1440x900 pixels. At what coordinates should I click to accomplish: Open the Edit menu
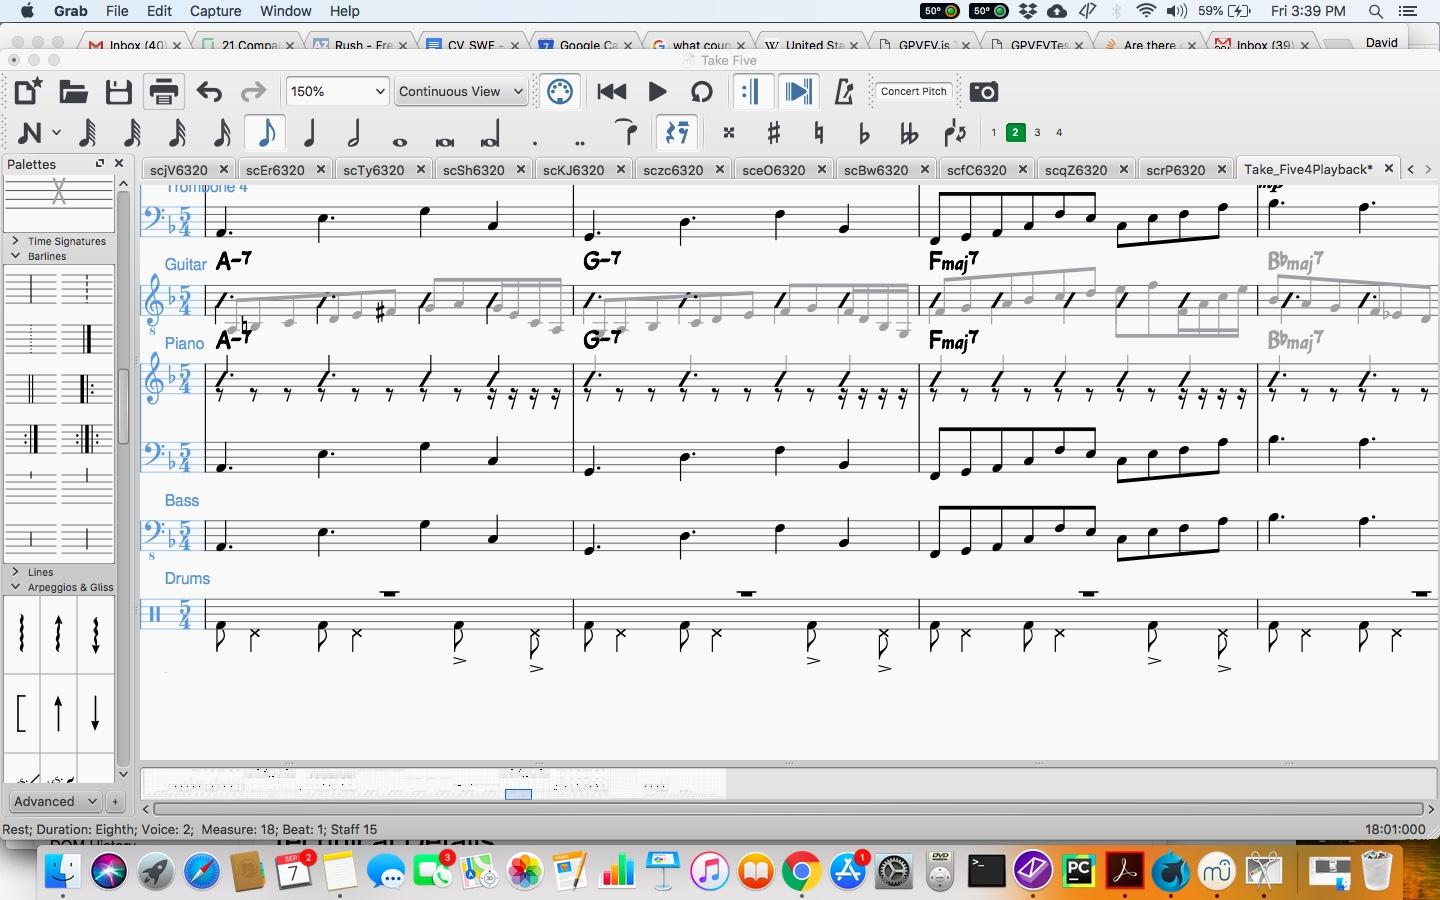pyautogui.click(x=159, y=11)
